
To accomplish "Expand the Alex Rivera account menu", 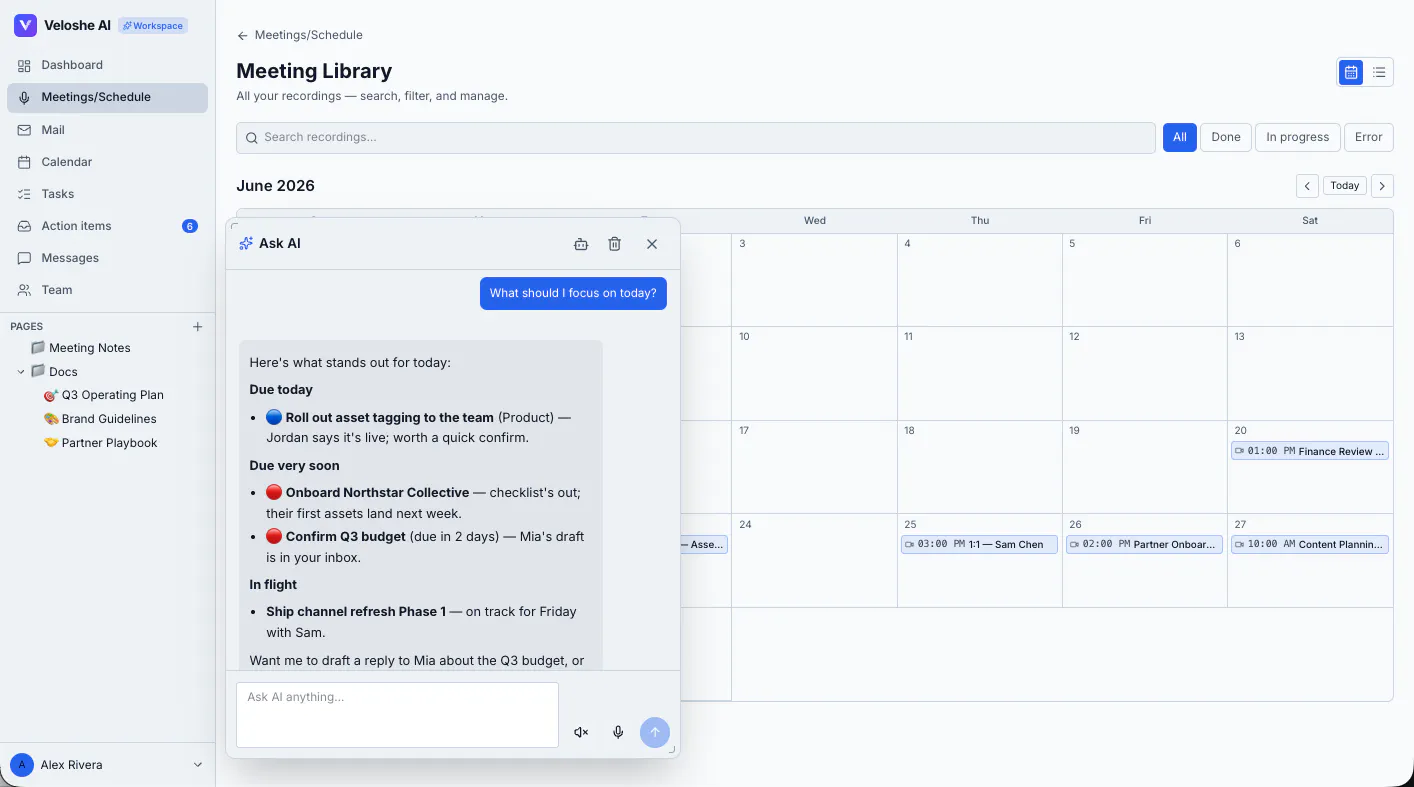I will [x=198, y=765].
